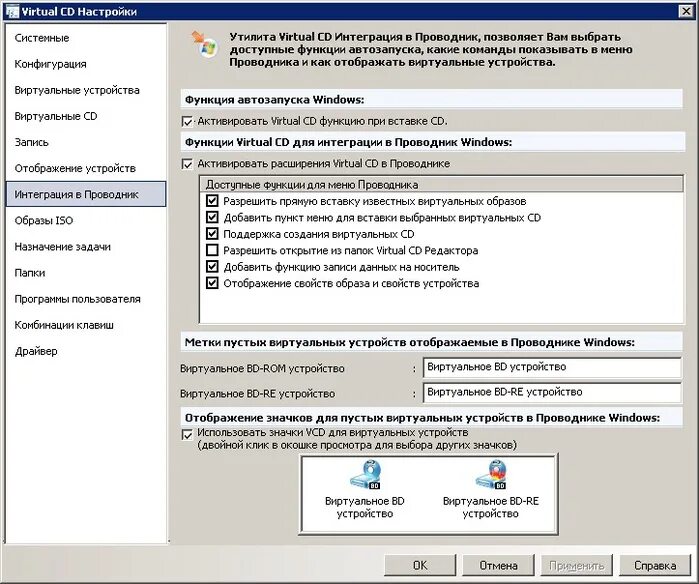
Task: Open the Запись settings page
Action: [86, 142]
